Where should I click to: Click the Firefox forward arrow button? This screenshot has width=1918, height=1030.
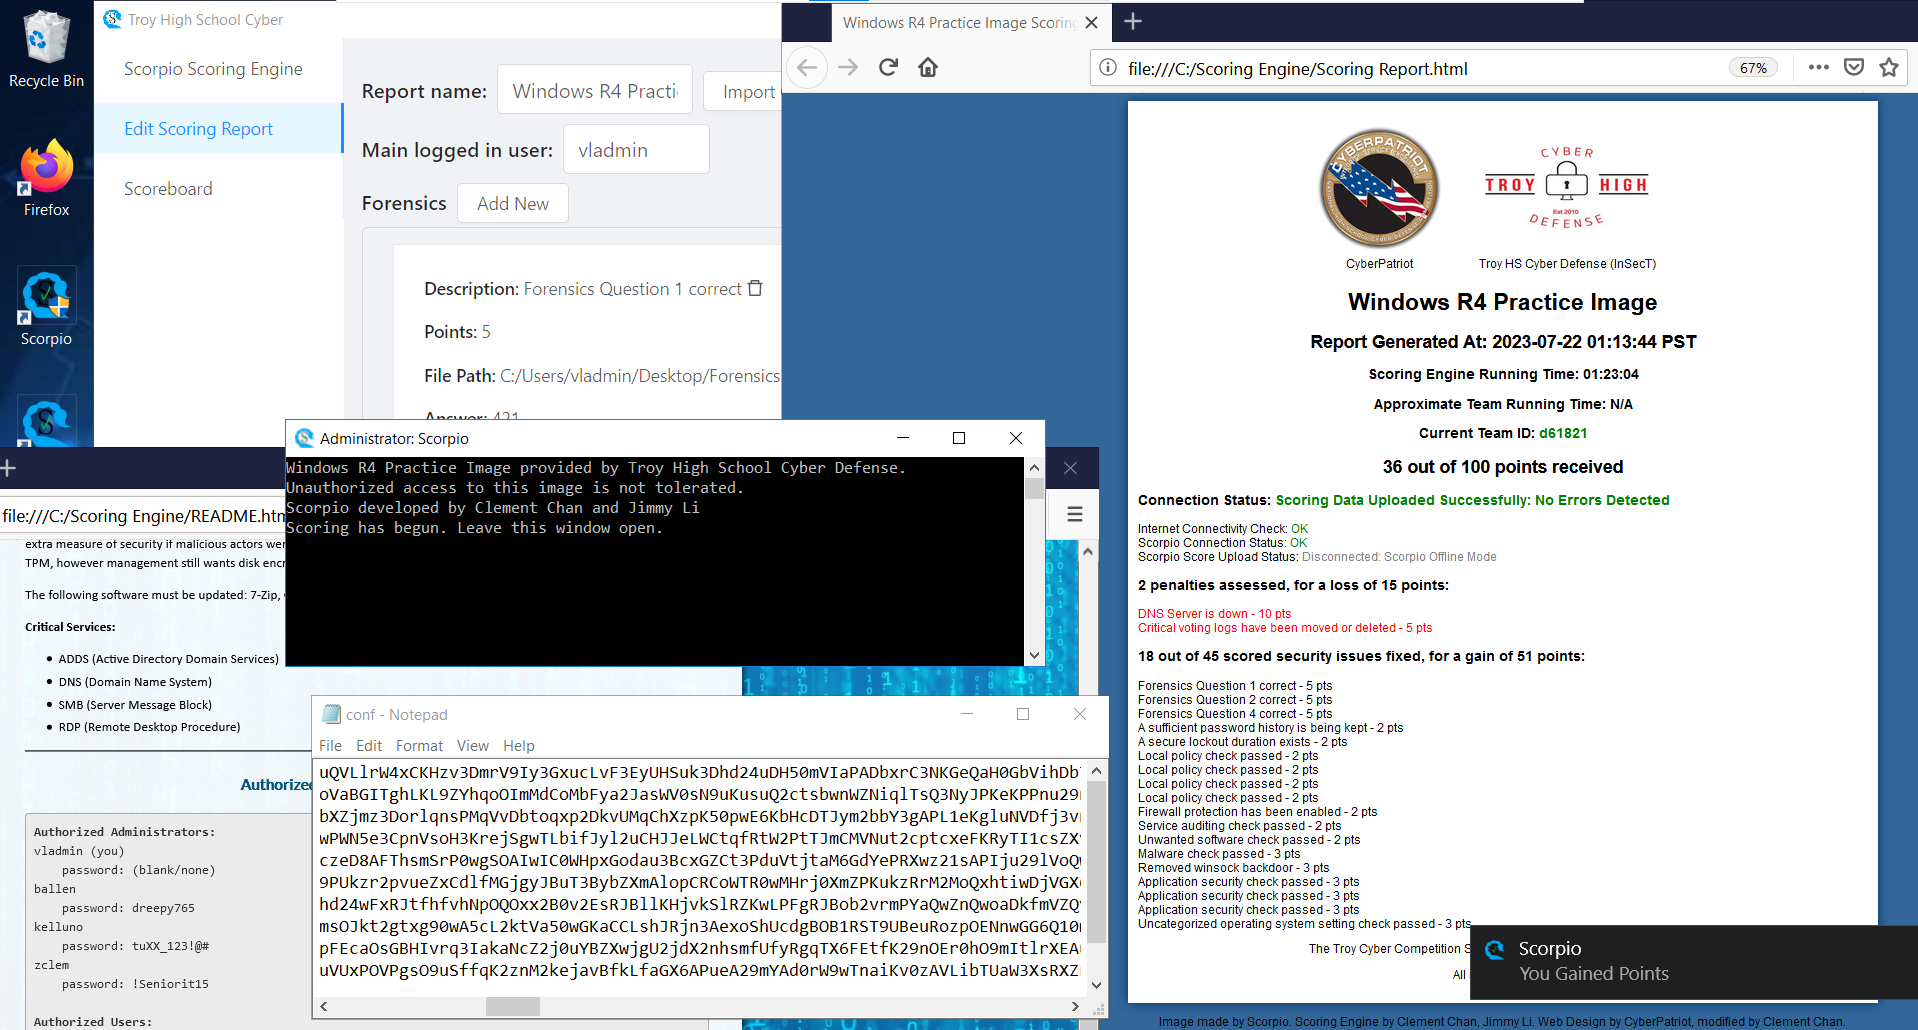click(848, 67)
